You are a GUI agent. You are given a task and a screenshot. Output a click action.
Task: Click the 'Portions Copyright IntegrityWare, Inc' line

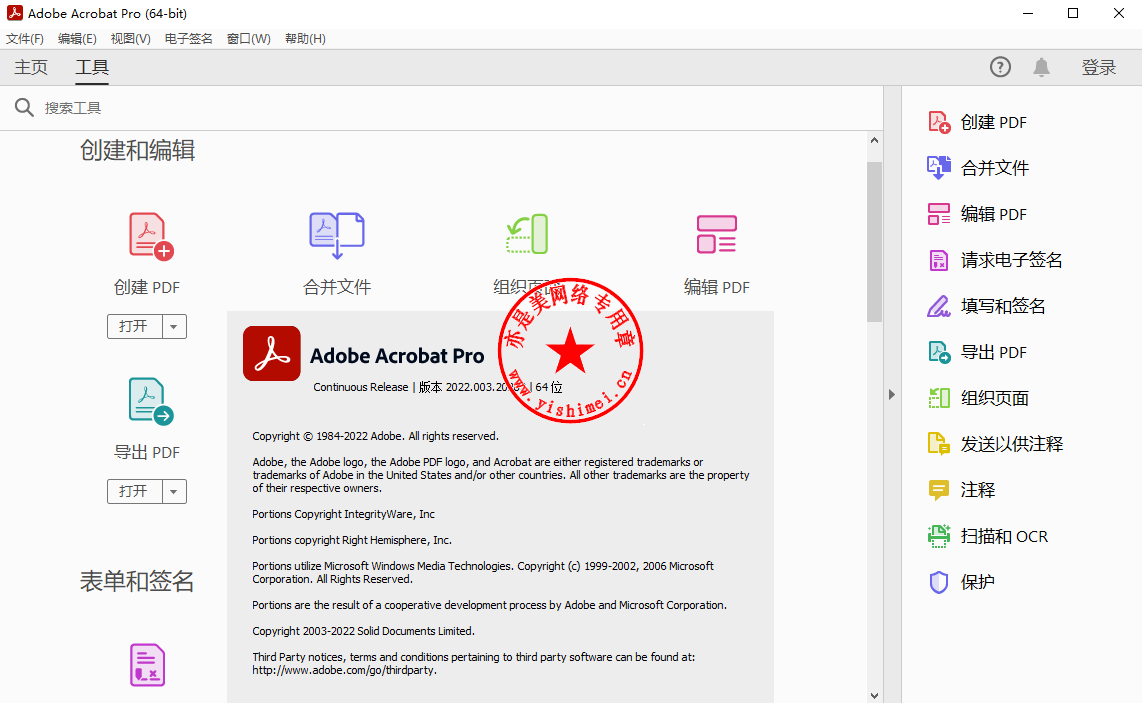[x=343, y=514]
